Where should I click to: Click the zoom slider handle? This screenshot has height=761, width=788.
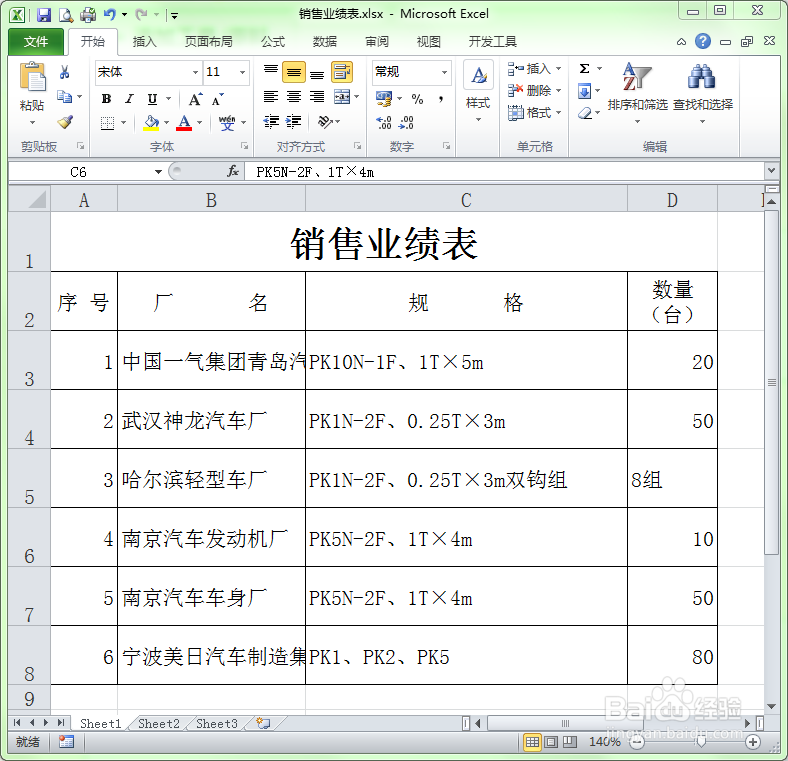pyautogui.click(x=701, y=741)
